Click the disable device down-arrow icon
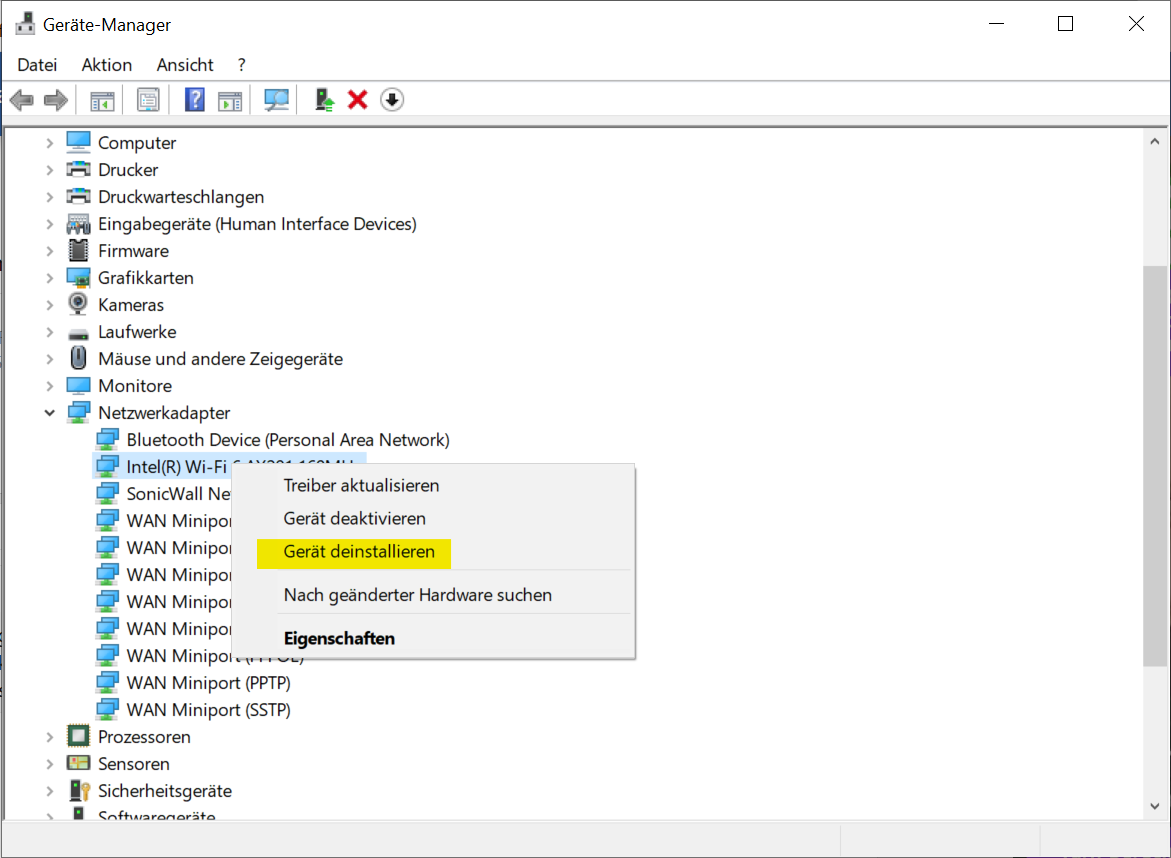The width and height of the screenshot is (1171, 858). [x=392, y=99]
